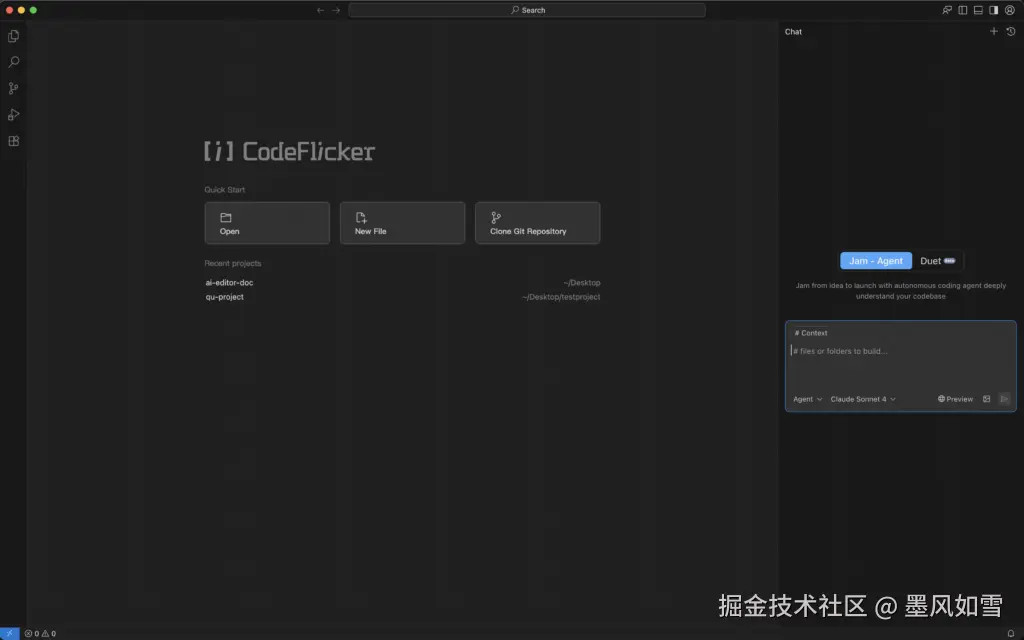Open the remote window indicator in status bar
Screen dimensions: 1024x640
[x=10, y=633]
